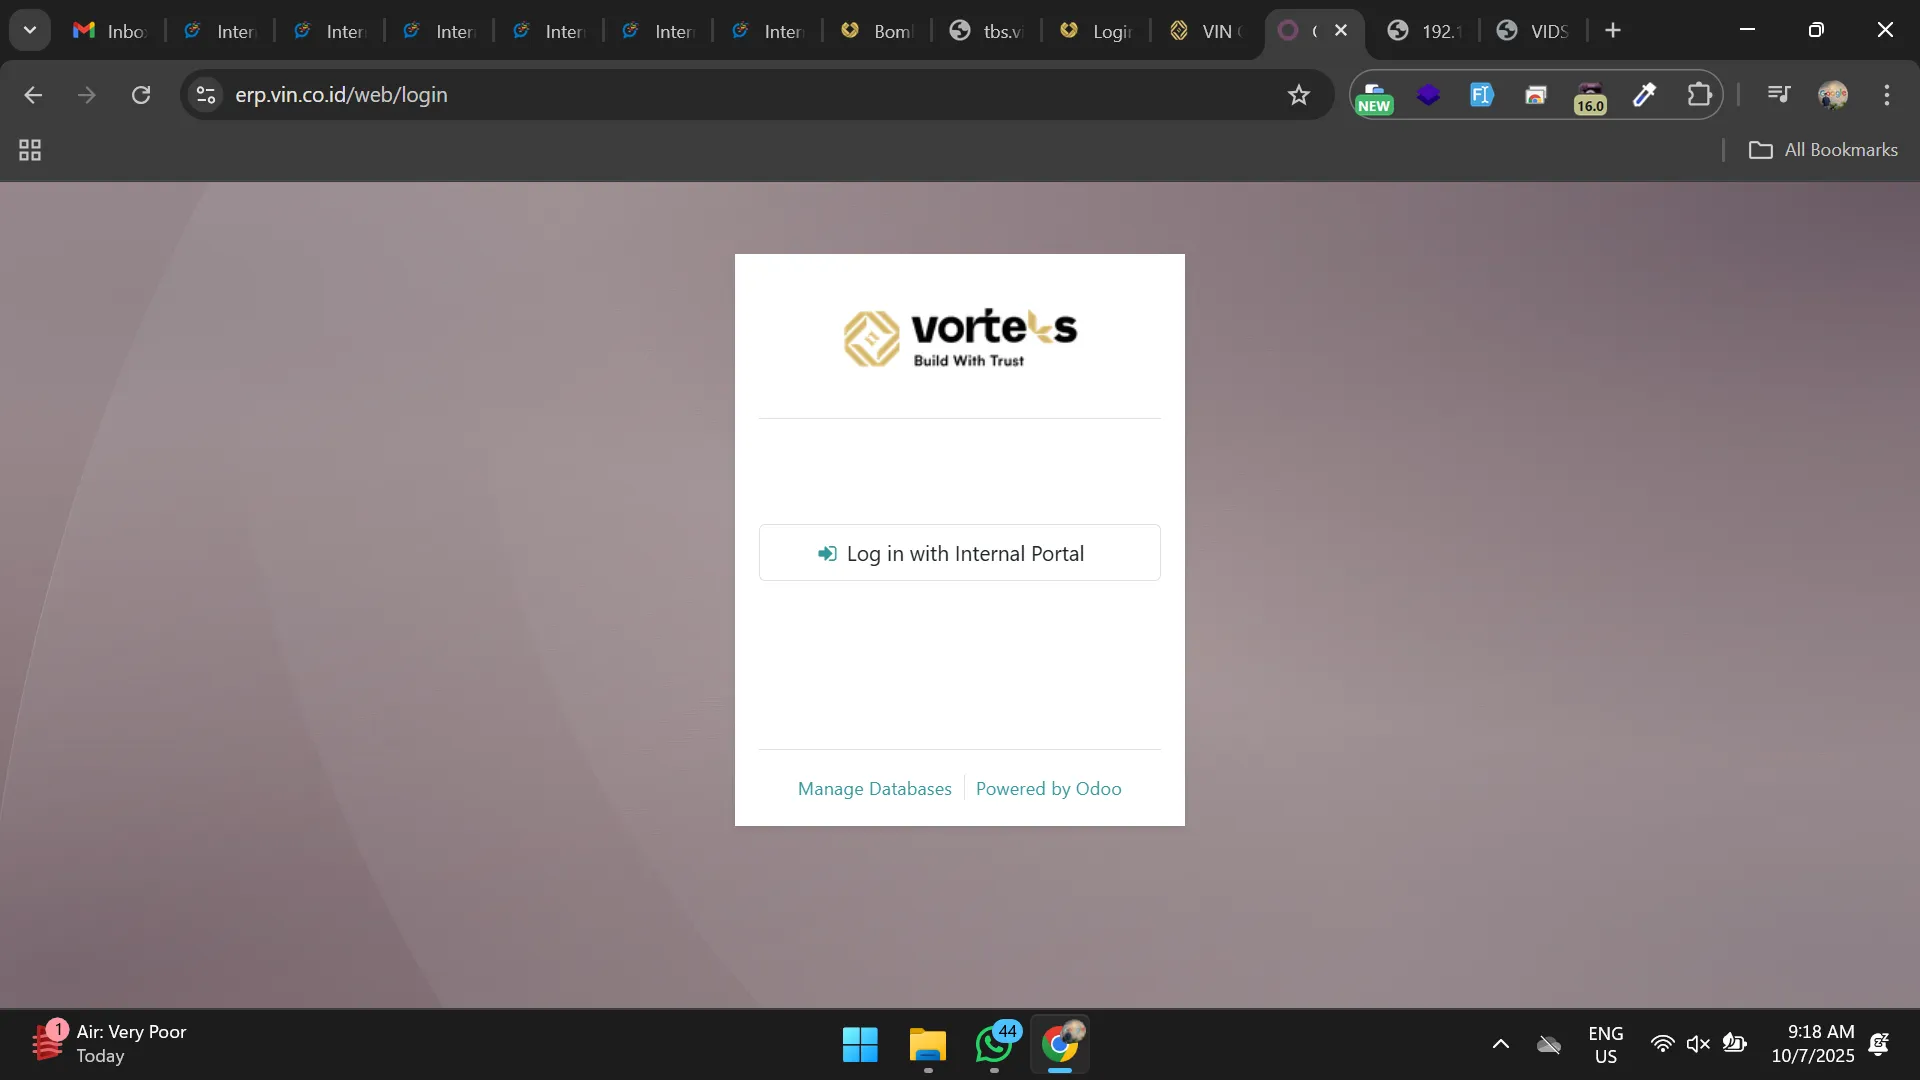1920x1080 pixels.
Task: Toggle the muted speaker volume icon
Action: click(x=1697, y=1044)
